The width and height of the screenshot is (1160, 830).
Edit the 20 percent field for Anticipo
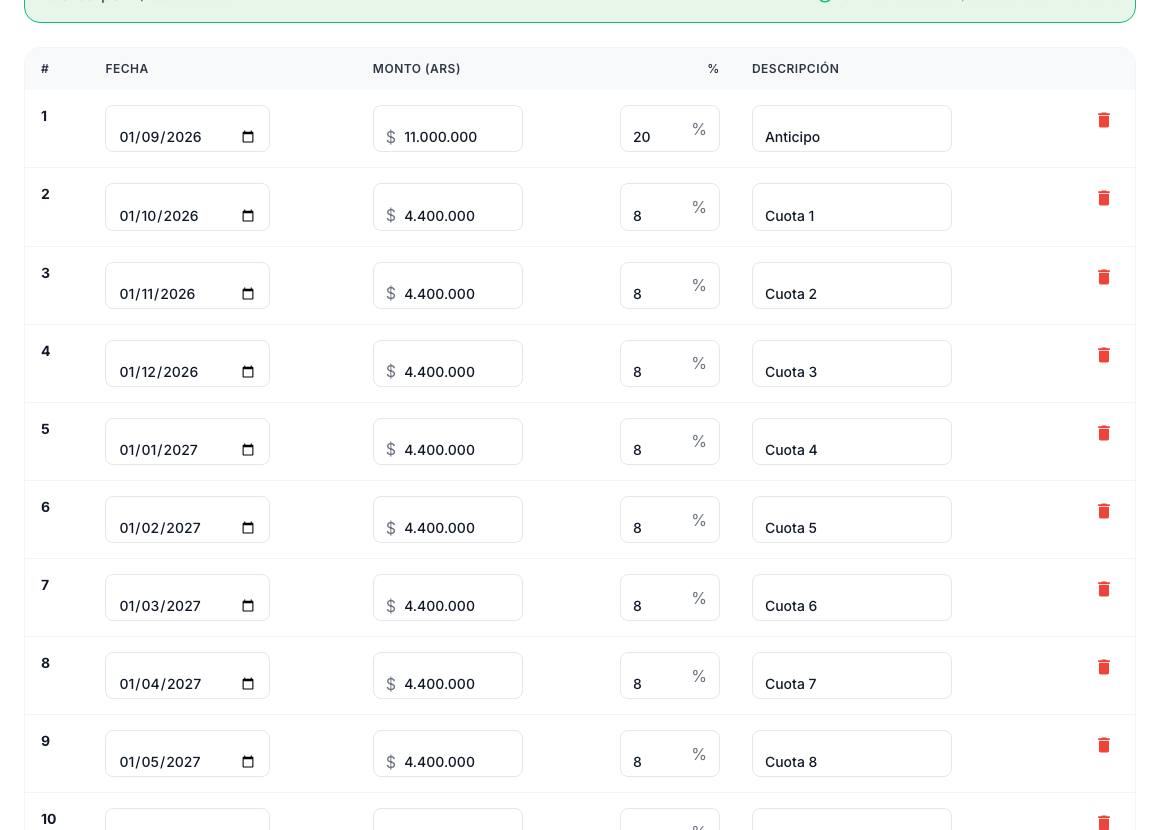pos(670,129)
